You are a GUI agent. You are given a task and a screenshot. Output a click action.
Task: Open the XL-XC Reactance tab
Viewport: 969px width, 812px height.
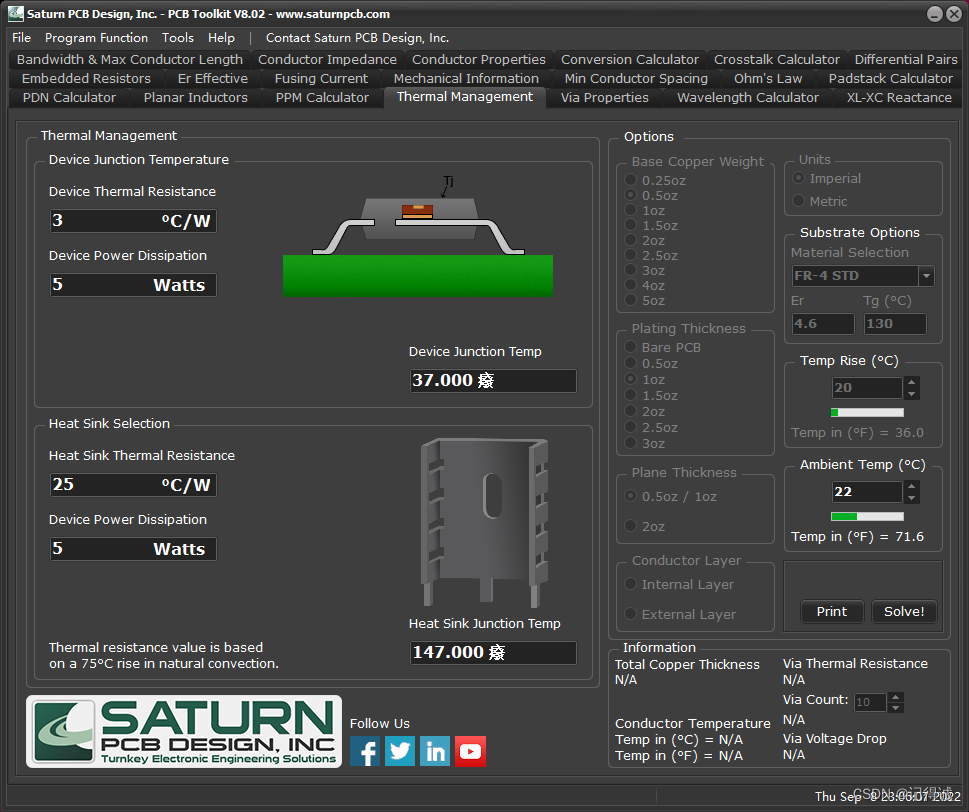pyautogui.click(x=899, y=98)
